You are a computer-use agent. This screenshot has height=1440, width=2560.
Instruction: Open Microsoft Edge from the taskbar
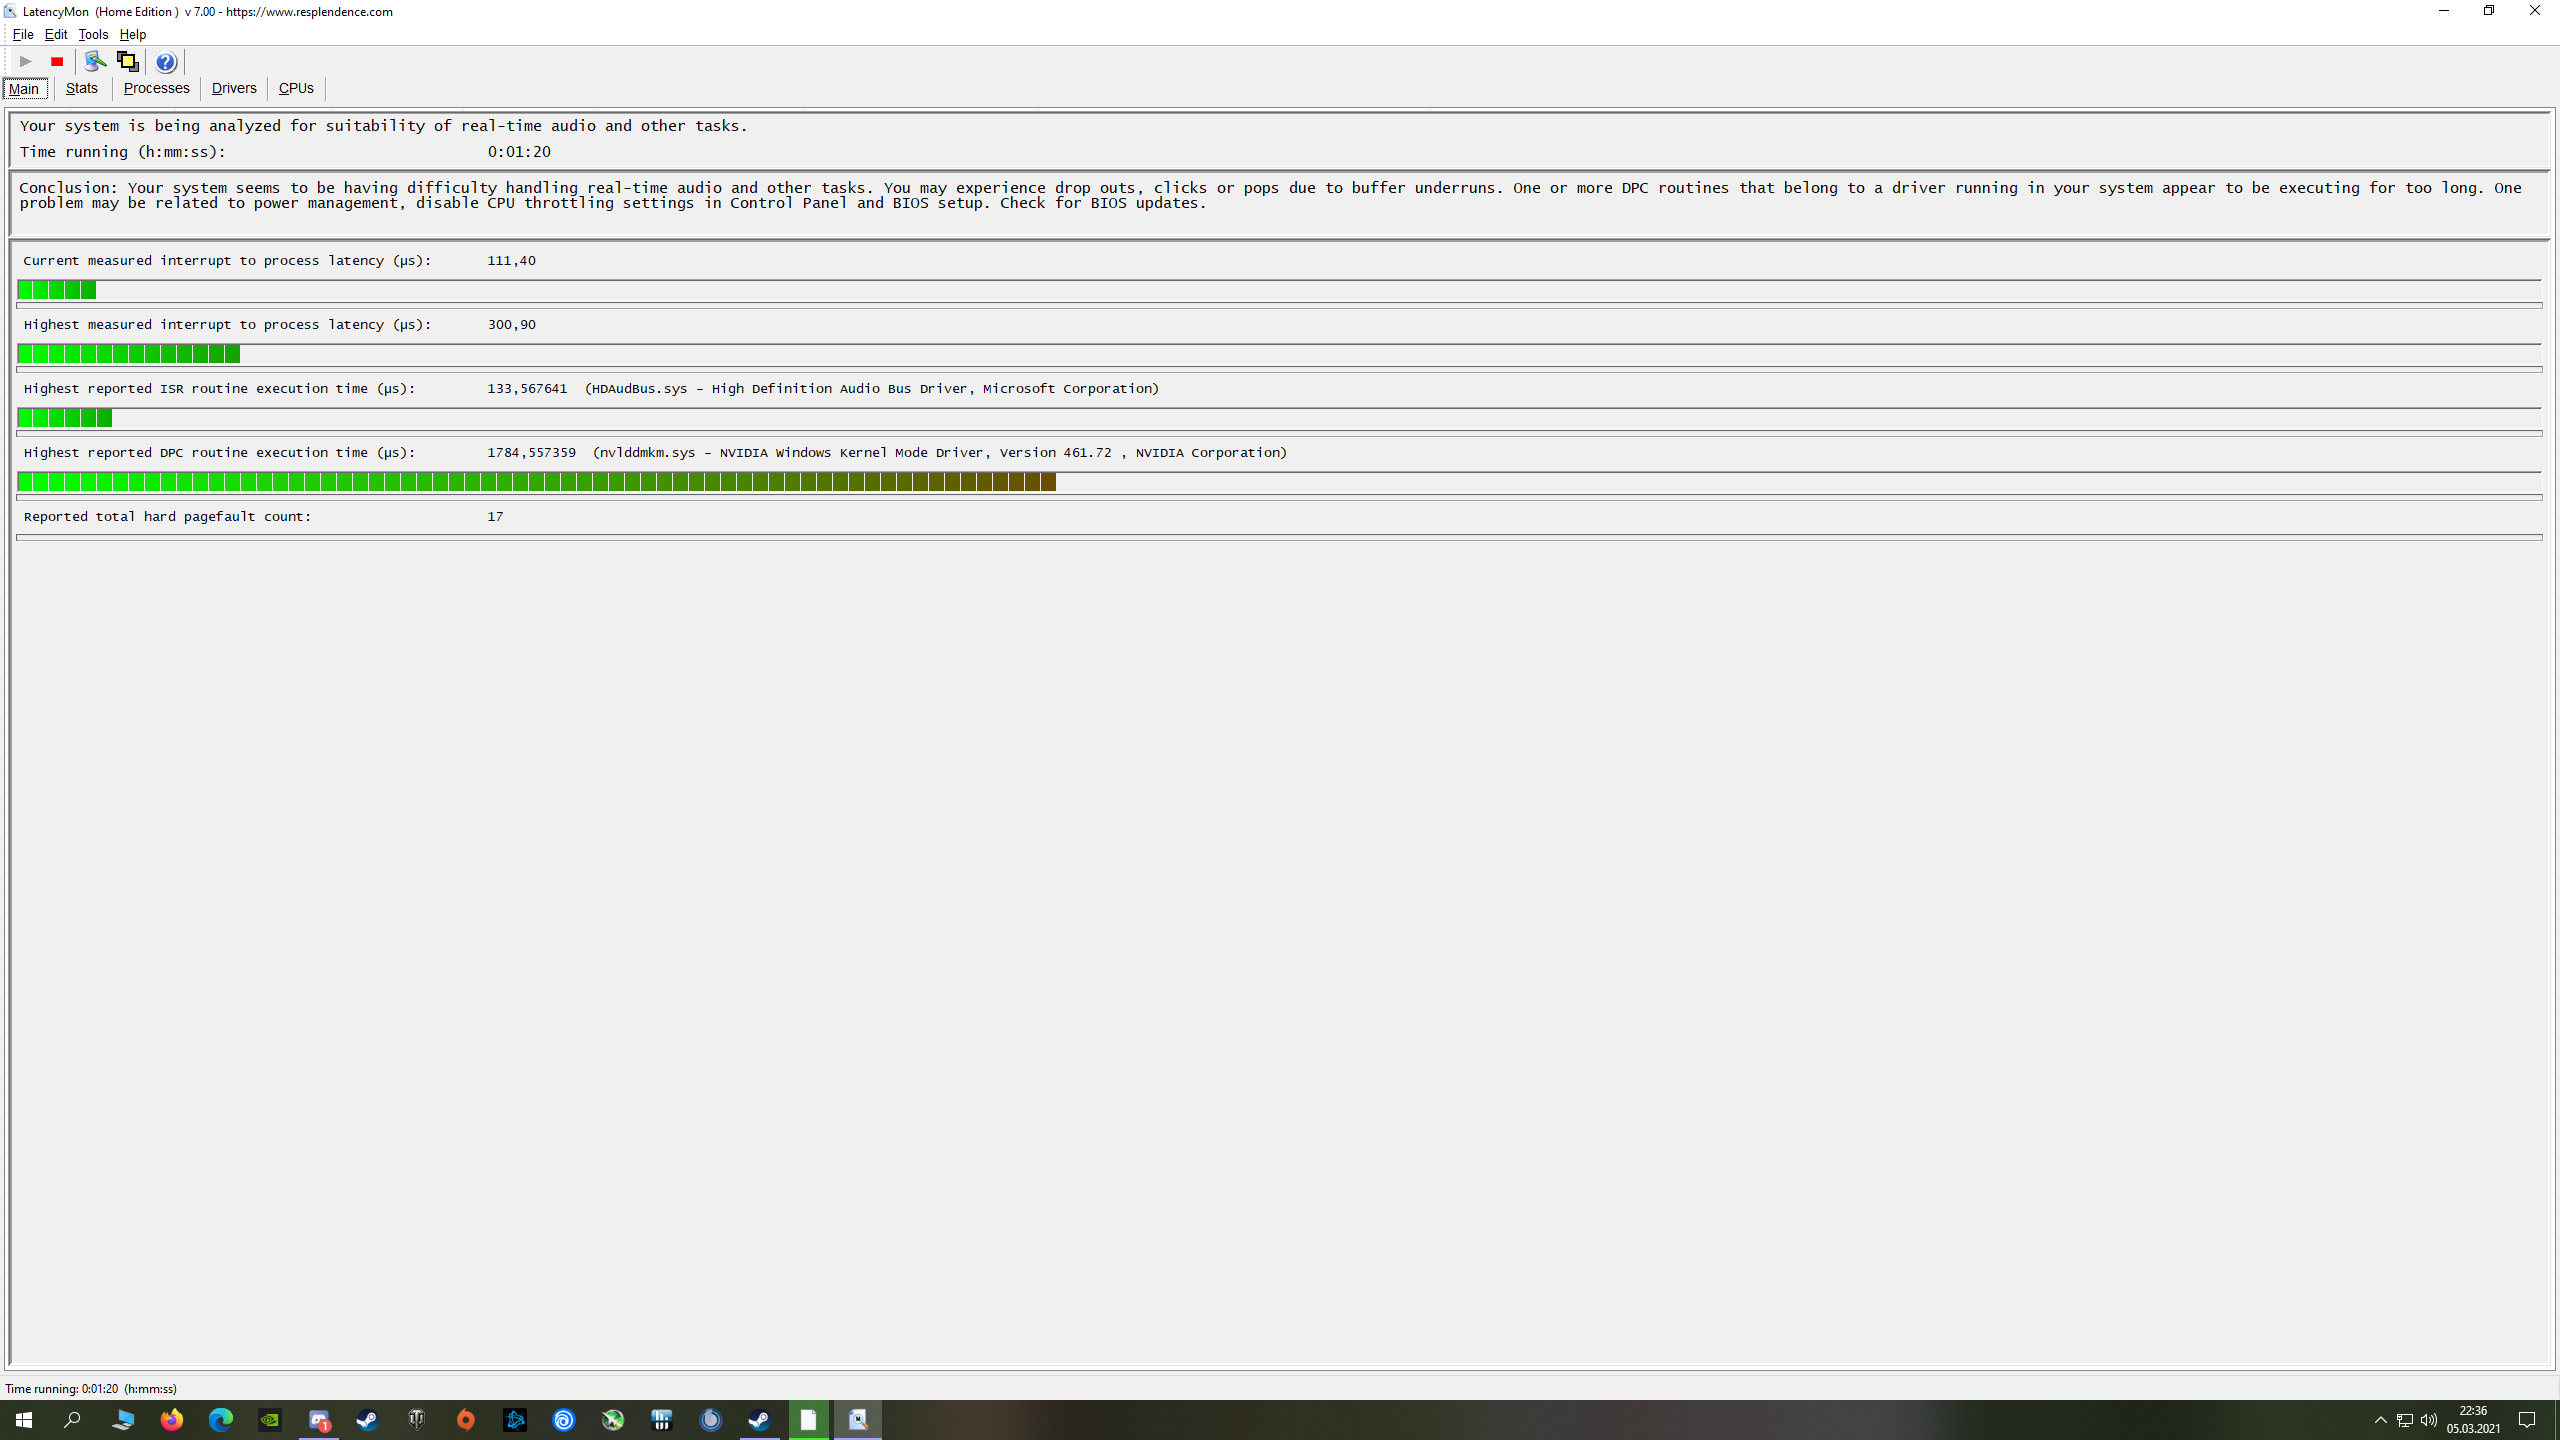click(x=221, y=1420)
